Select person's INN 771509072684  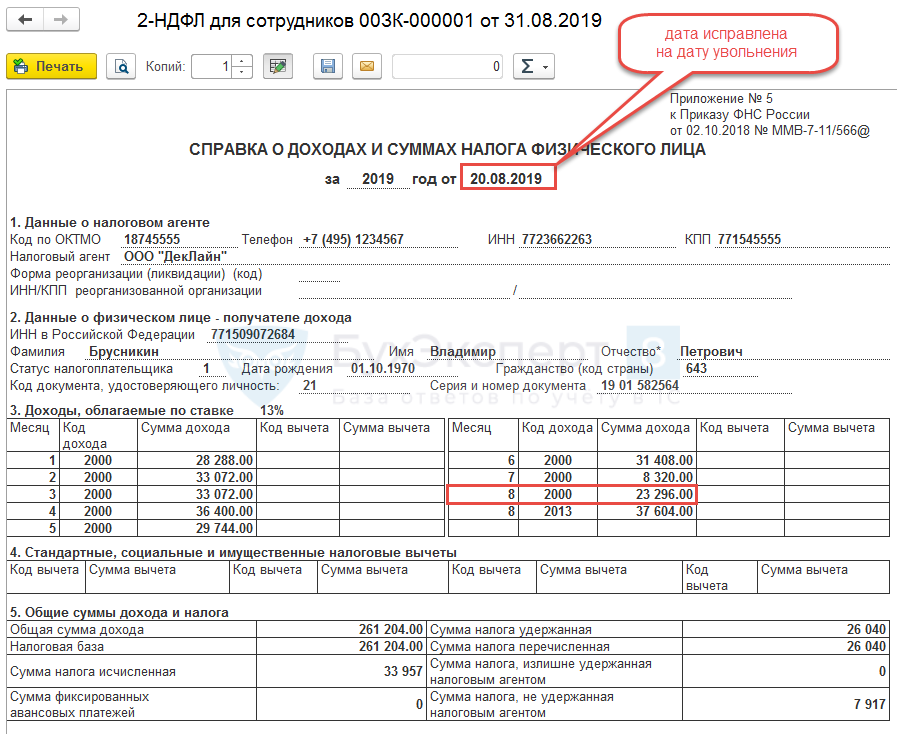(253, 334)
